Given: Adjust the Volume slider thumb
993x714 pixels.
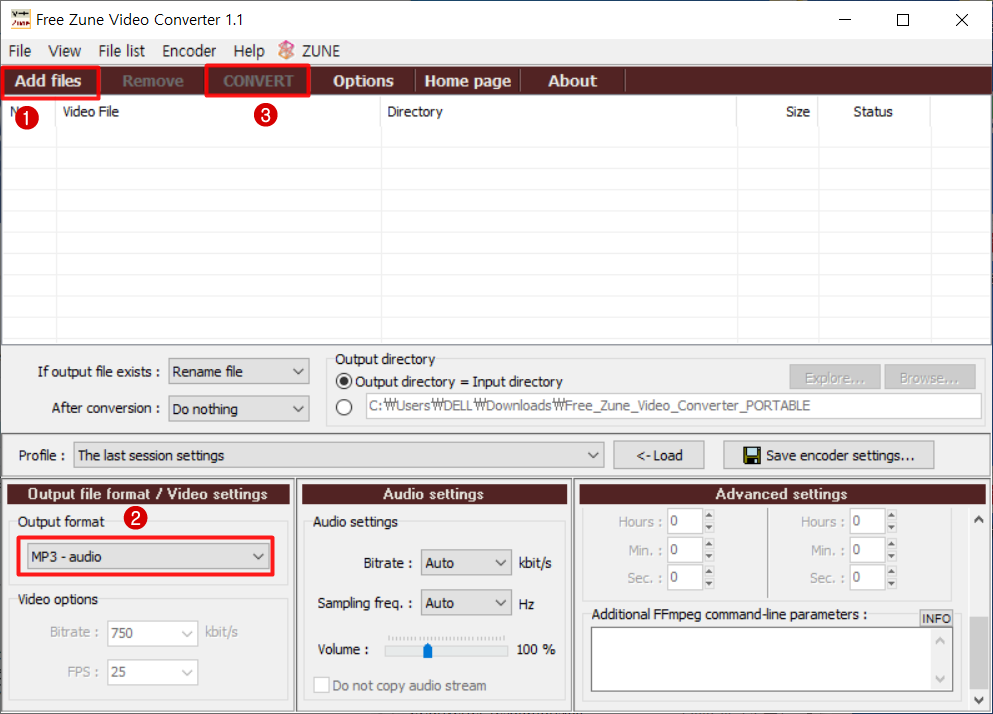Looking at the screenshot, I should pyautogui.click(x=427, y=650).
